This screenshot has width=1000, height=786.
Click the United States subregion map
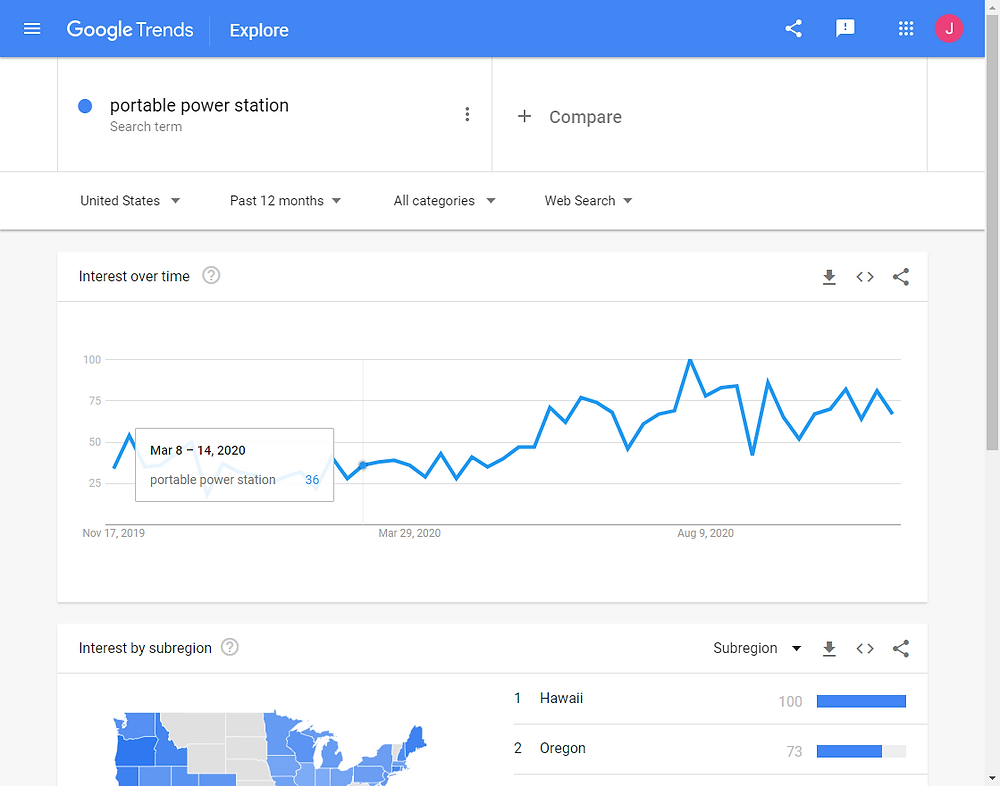tap(270, 748)
